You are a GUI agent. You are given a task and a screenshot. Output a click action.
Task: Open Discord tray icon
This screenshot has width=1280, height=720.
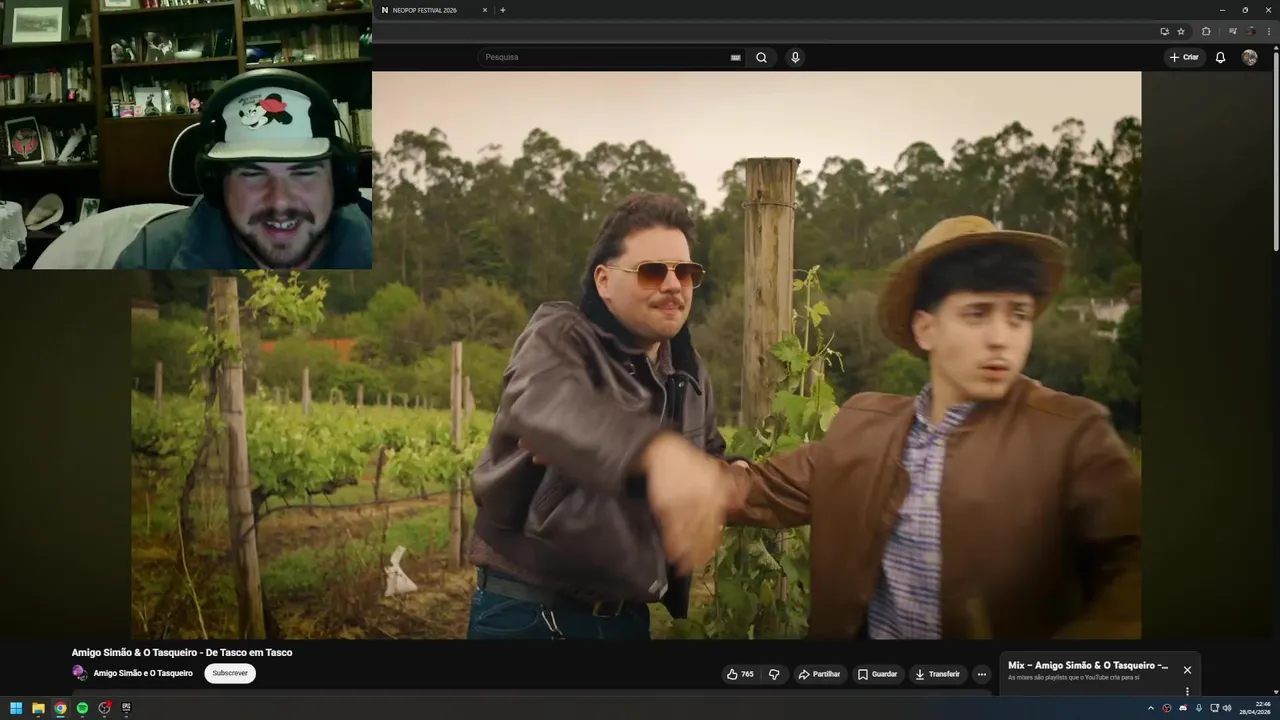click(x=1182, y=708)
